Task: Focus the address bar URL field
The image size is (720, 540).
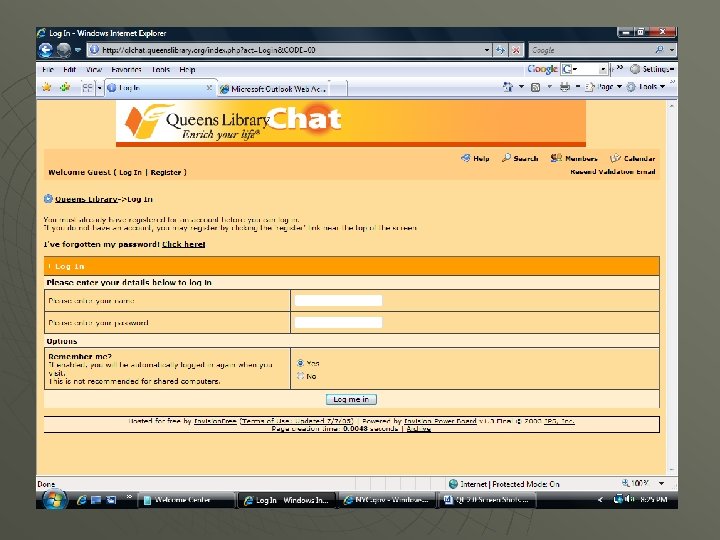Action: point(285,50)
